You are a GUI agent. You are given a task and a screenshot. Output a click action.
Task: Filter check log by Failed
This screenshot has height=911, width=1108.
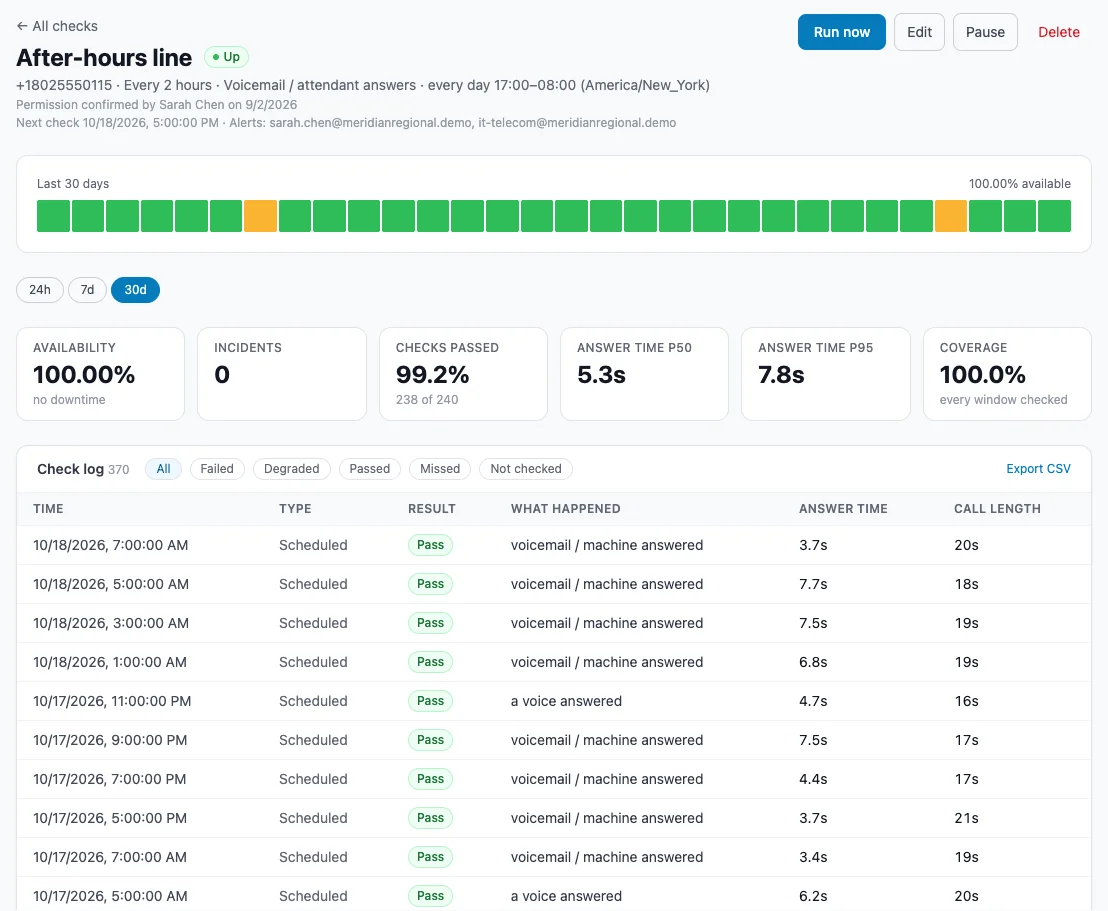[x=217, y=469]
